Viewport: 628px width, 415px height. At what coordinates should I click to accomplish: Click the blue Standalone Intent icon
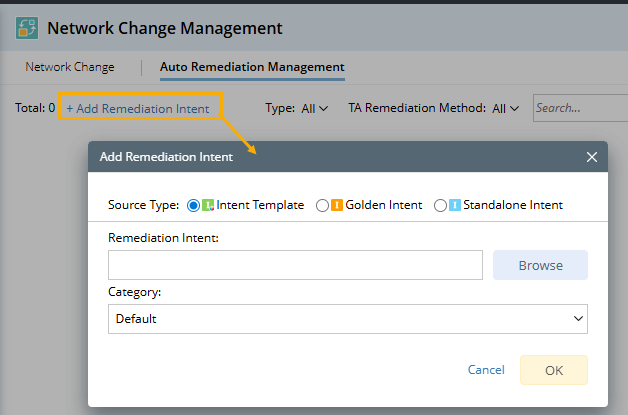pos(455,205)
